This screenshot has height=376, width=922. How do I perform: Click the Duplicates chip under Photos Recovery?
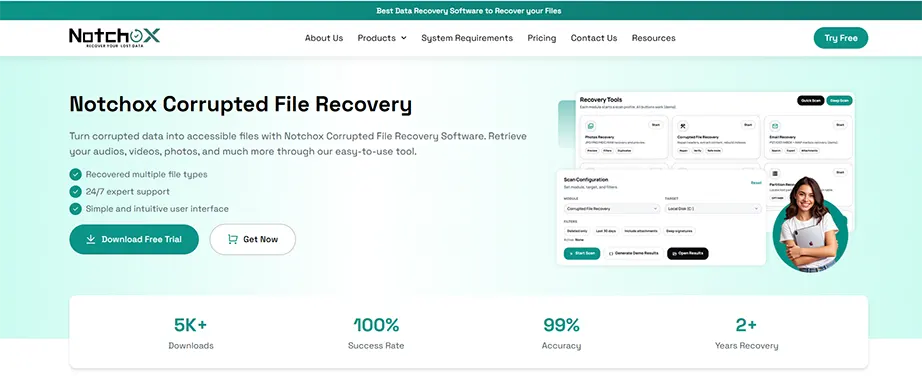[624, 151]
